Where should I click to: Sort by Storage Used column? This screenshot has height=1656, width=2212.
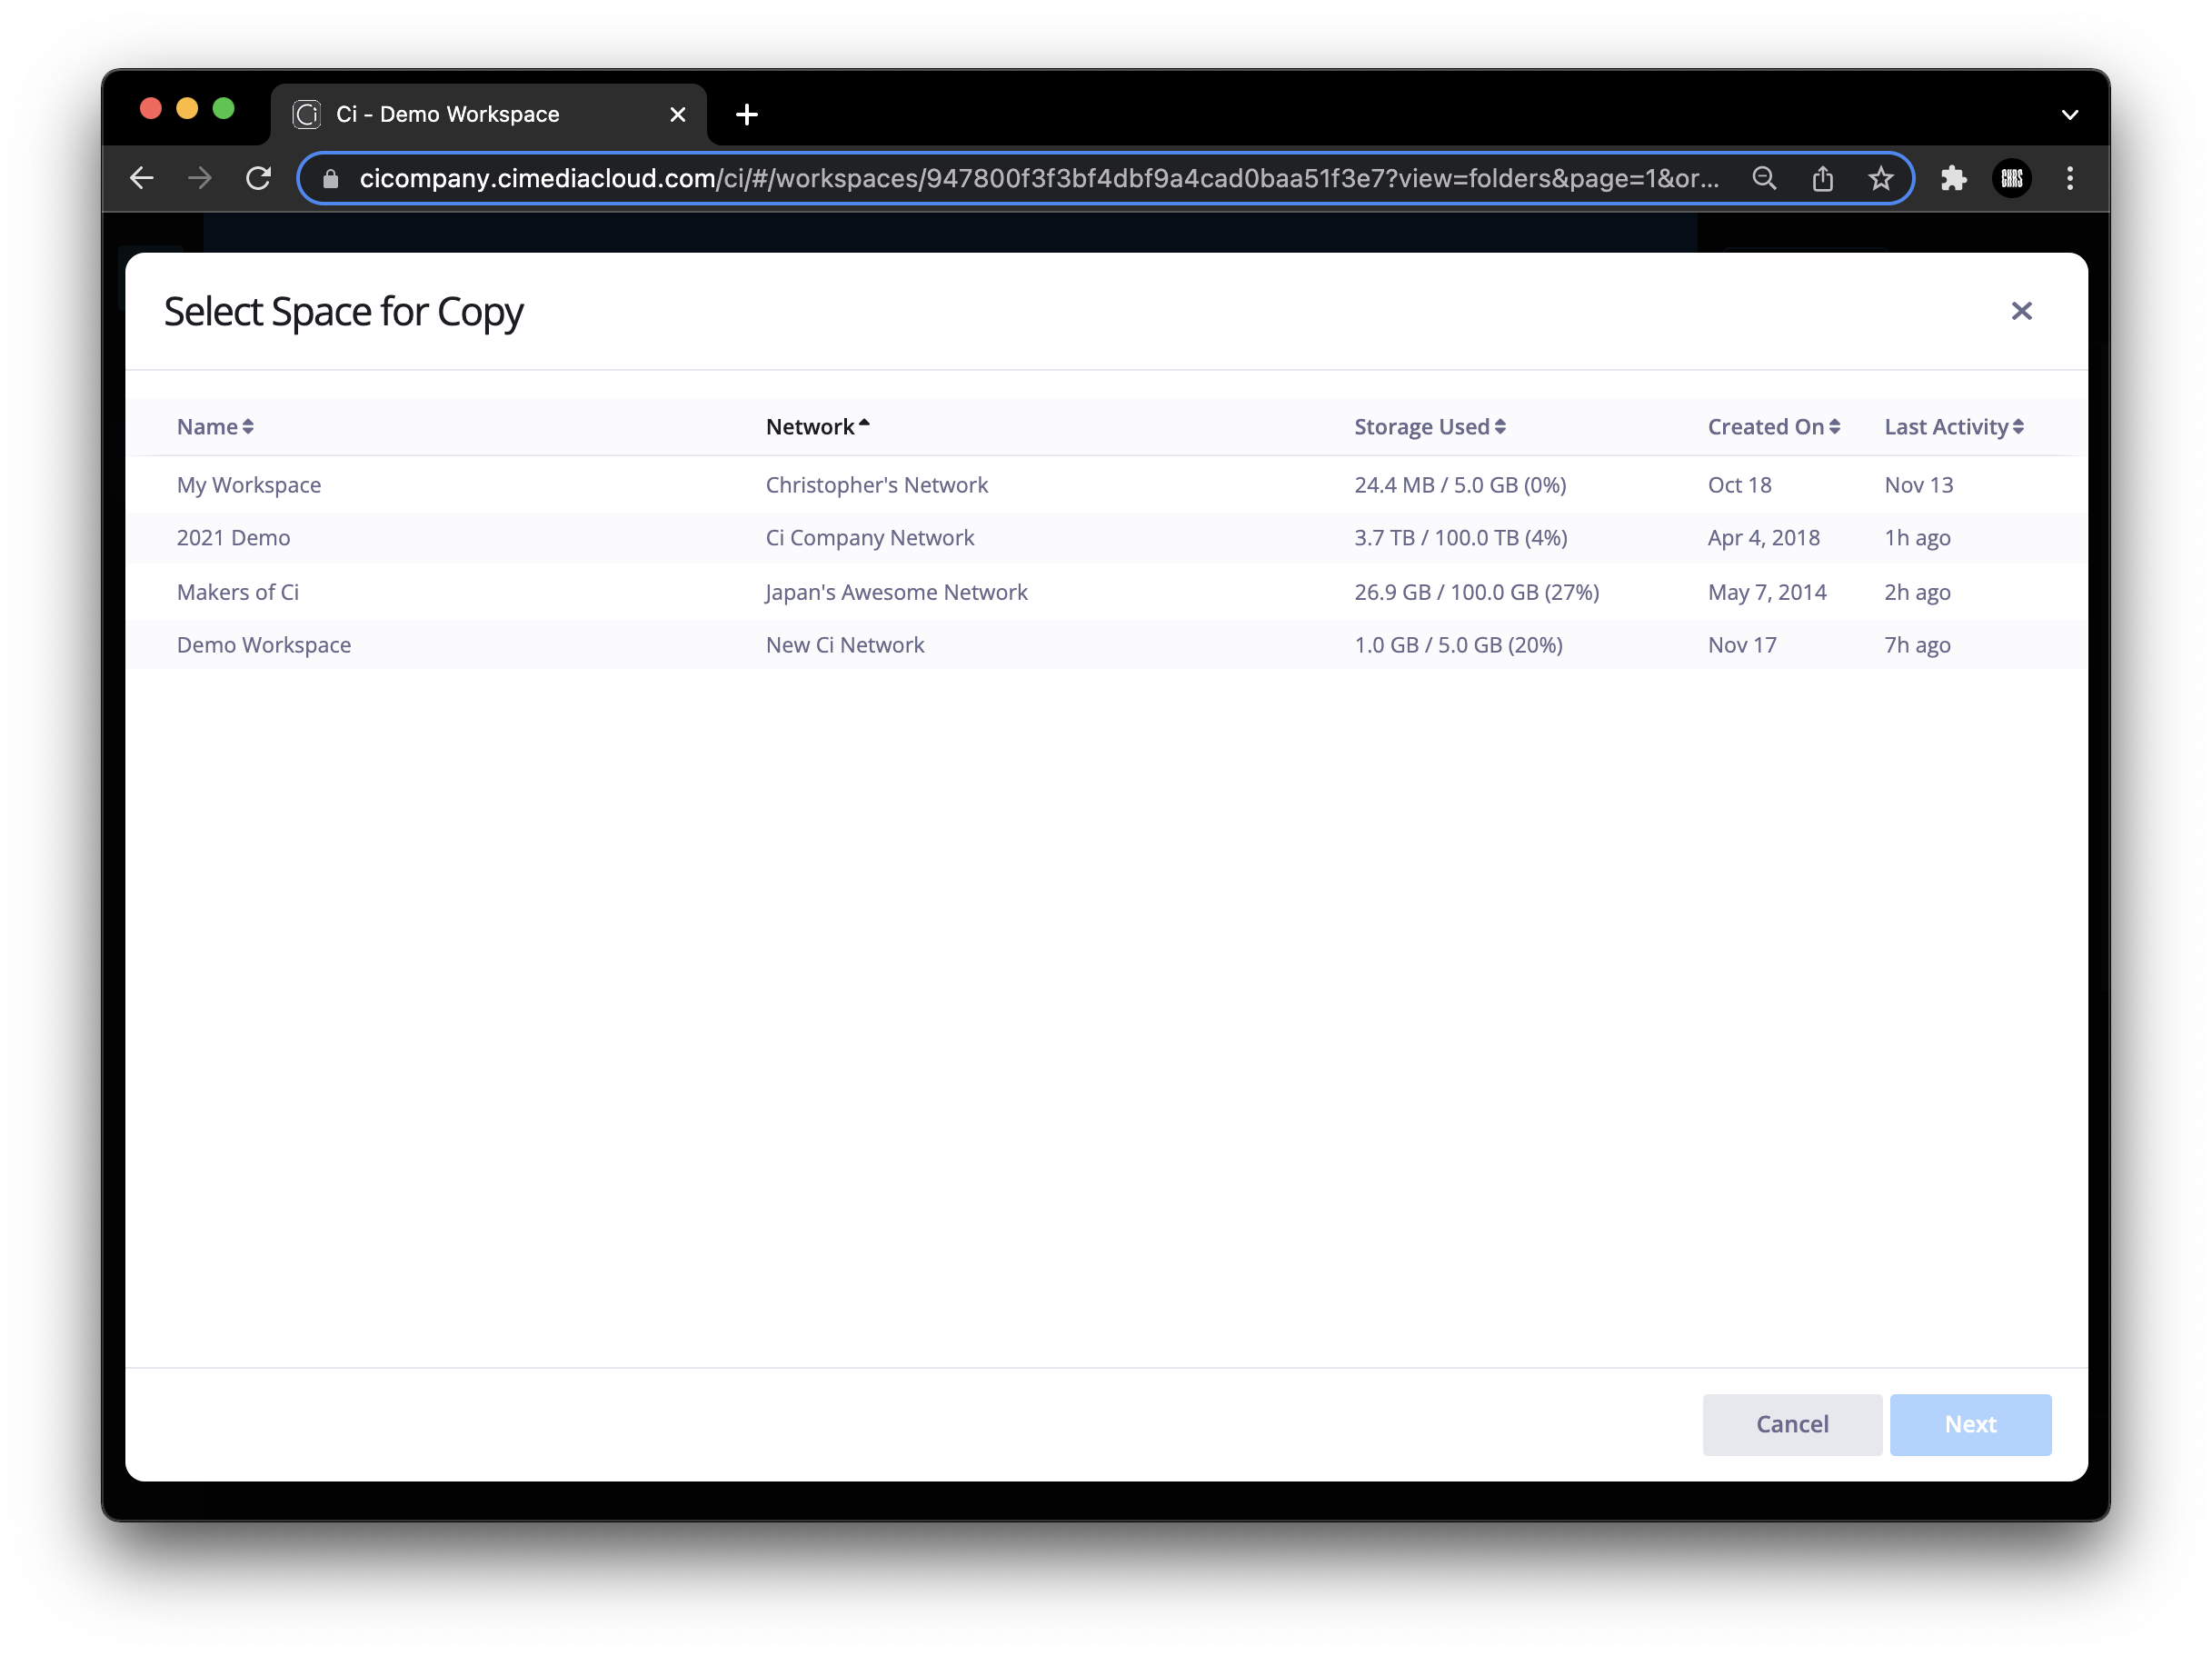click(1430, 427)
